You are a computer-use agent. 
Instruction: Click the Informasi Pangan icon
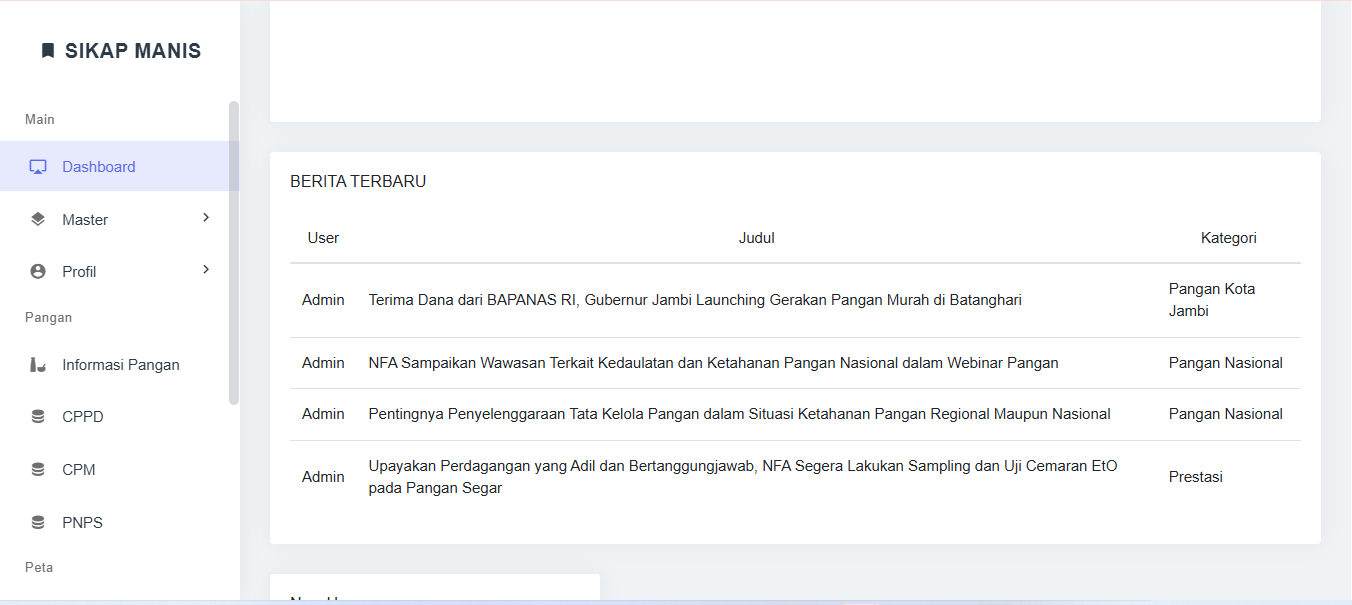[x=38, y=365]
